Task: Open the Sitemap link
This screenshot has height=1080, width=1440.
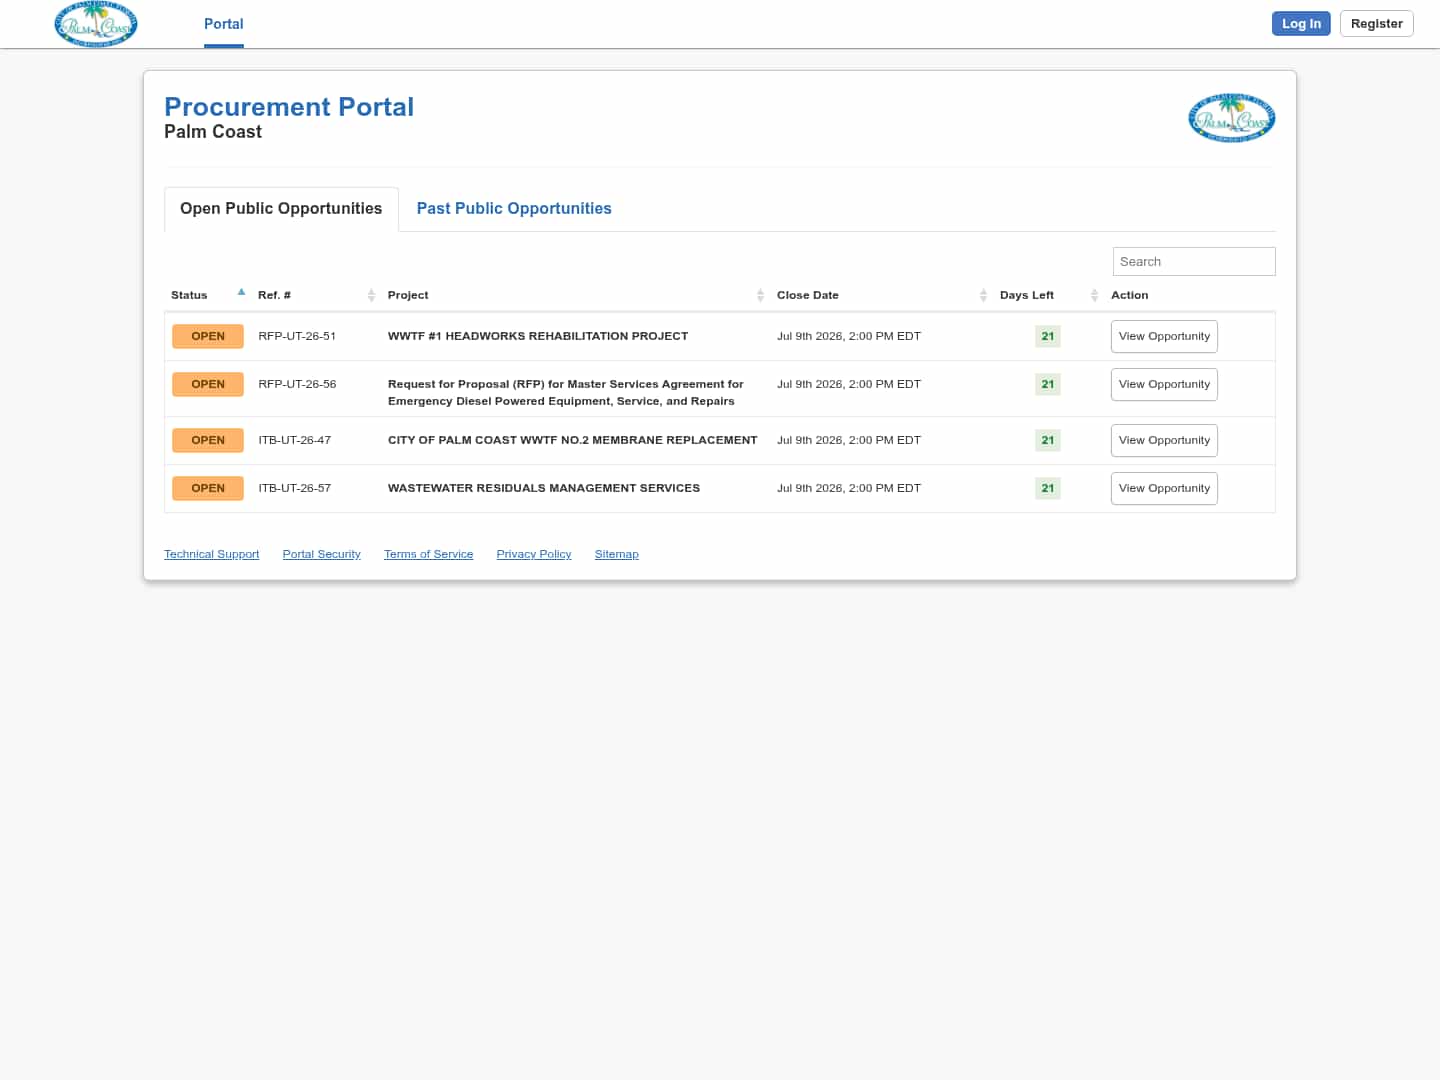Action: pyautogui.click(x=616, y=554)
